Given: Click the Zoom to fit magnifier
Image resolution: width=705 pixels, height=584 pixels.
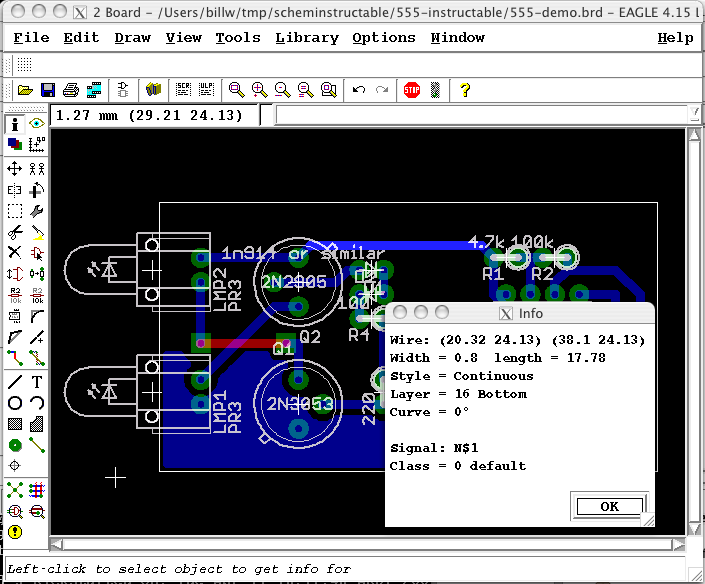Looking at the screenshot, I should coord(236,90).
